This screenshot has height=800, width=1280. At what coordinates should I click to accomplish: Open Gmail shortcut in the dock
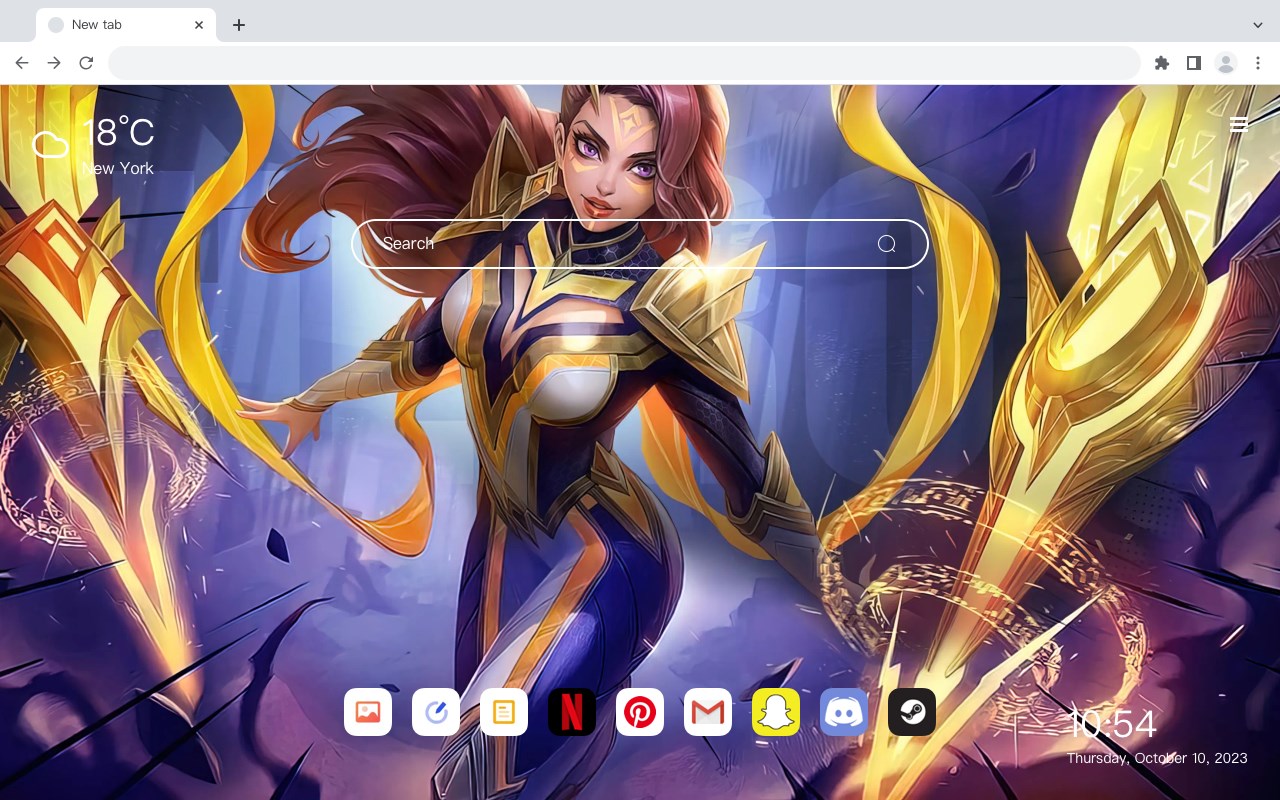(x=708, y=712)
